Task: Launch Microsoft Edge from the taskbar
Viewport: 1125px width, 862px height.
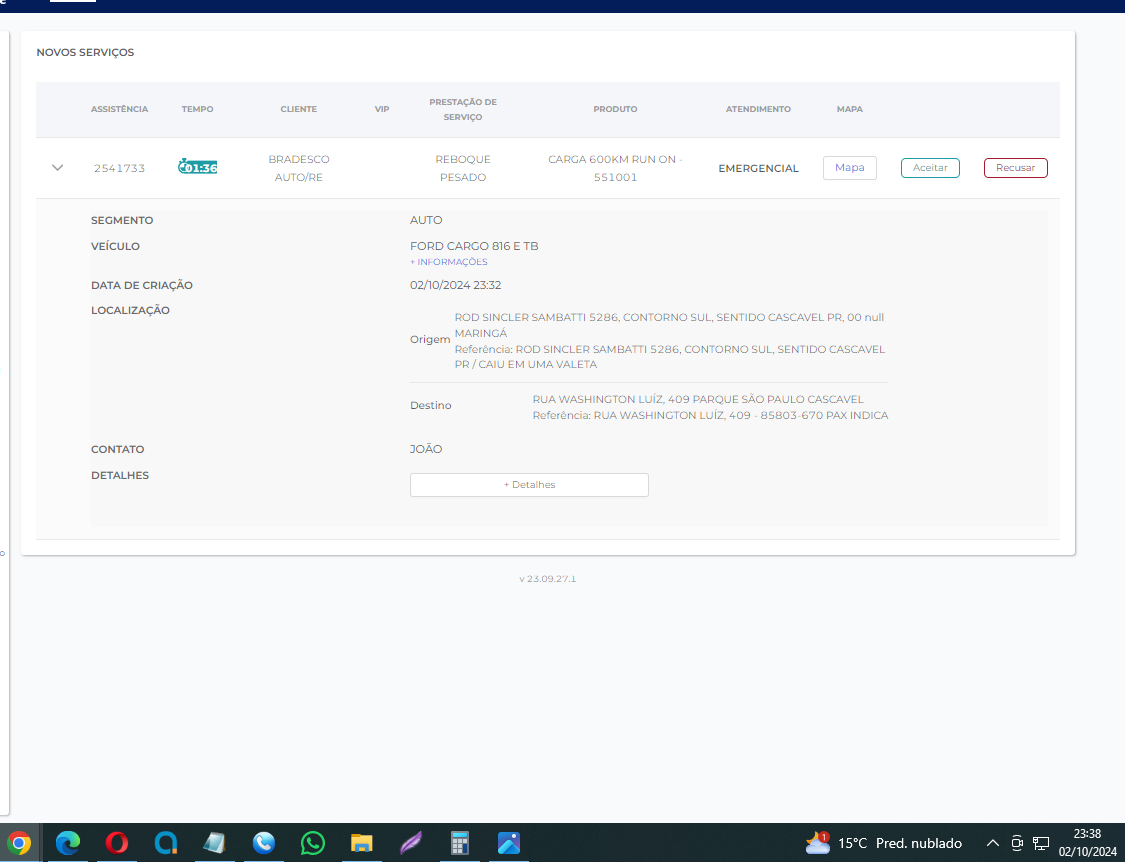Action: (68, 843)
